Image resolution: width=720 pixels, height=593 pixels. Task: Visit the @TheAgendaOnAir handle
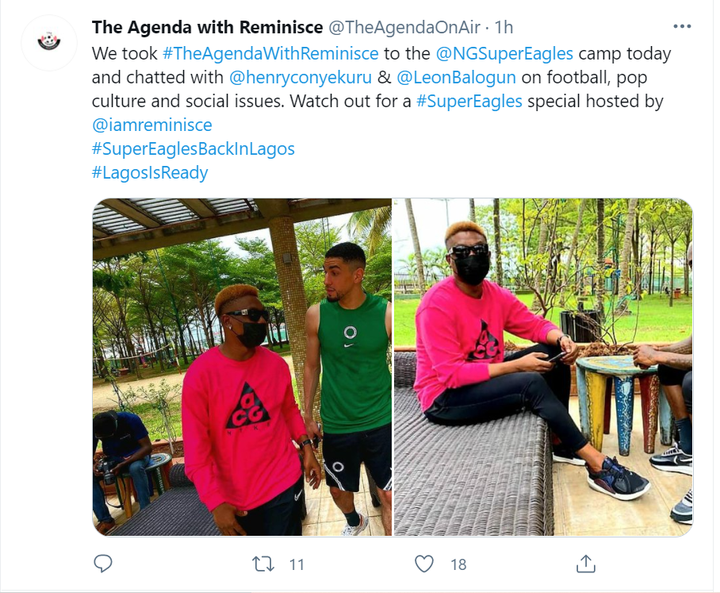tap(404, 28)
